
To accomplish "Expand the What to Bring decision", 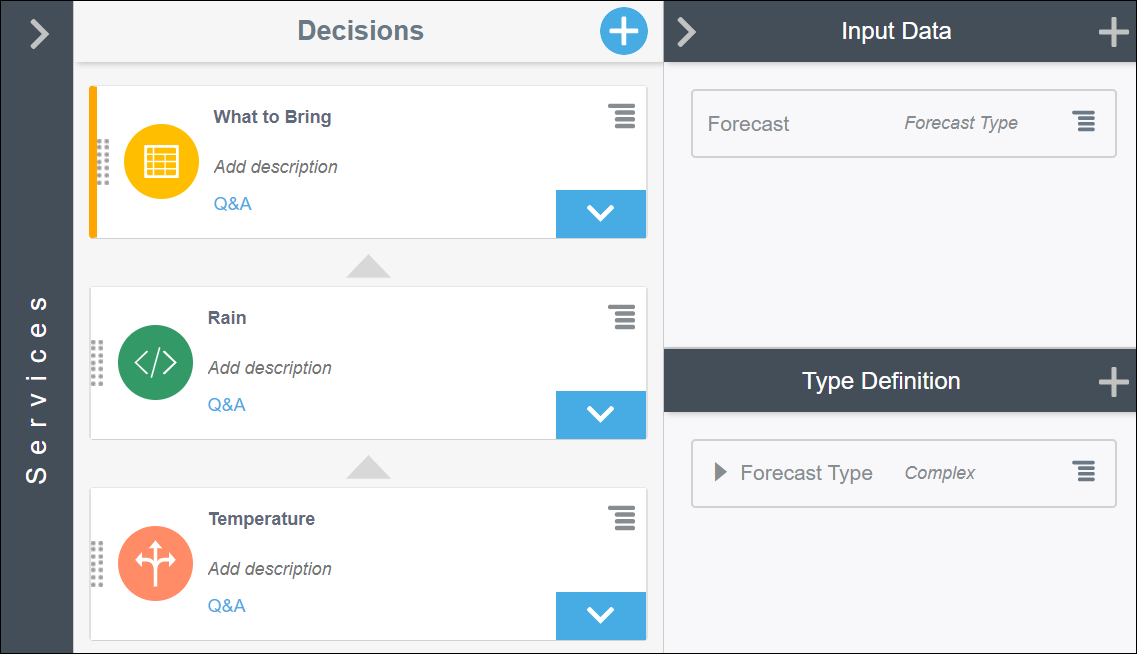I will [600, 213].
